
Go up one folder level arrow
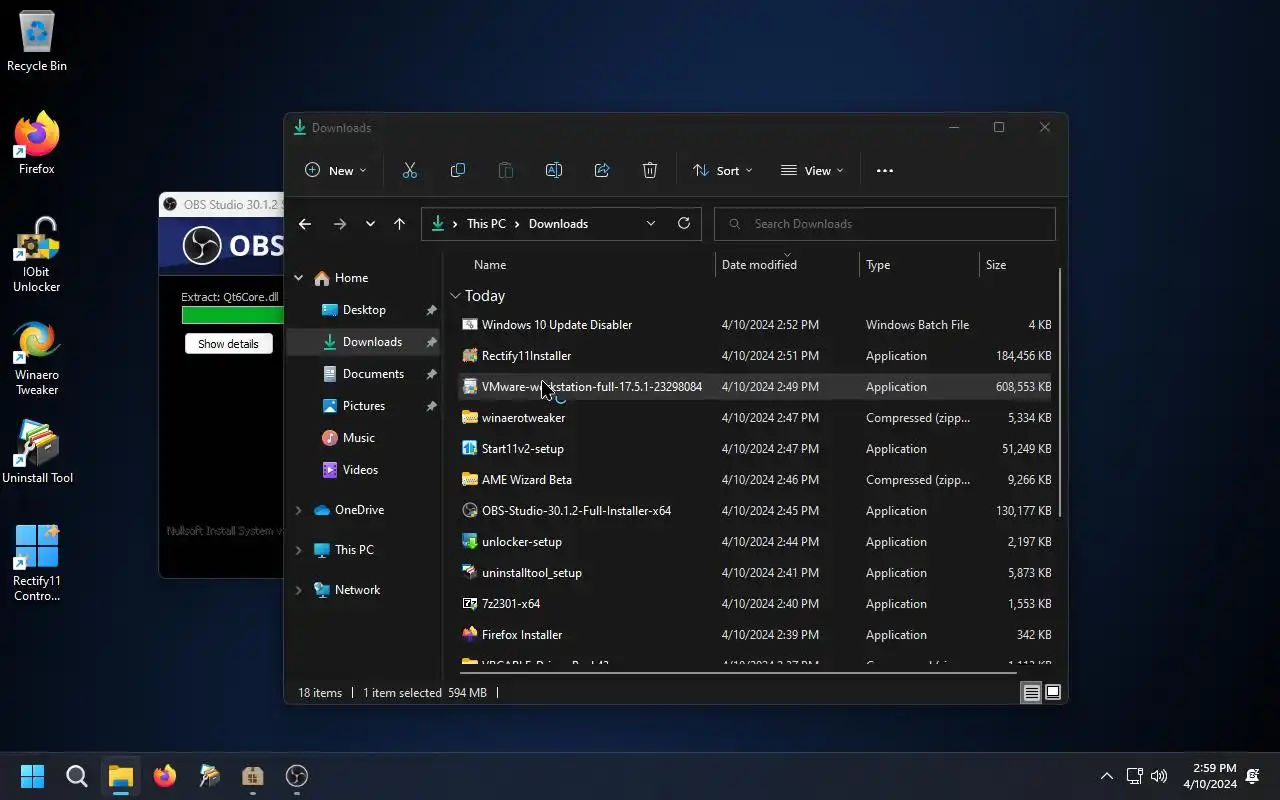pyautogui.click(x=399, y=224)
